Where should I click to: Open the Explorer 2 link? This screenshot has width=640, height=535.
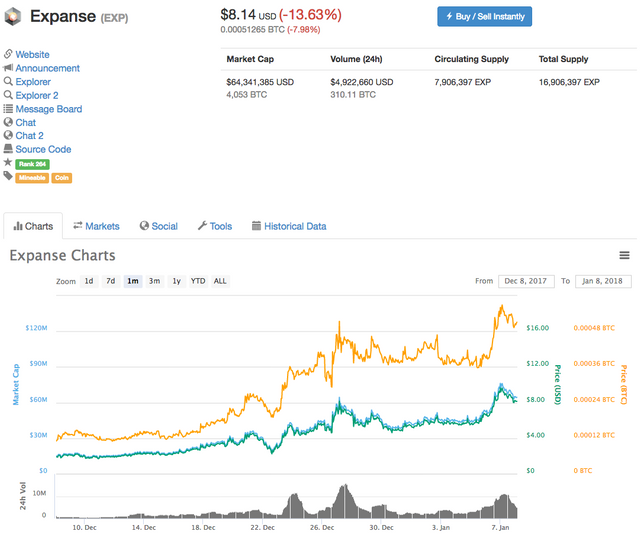pos(37,95)
